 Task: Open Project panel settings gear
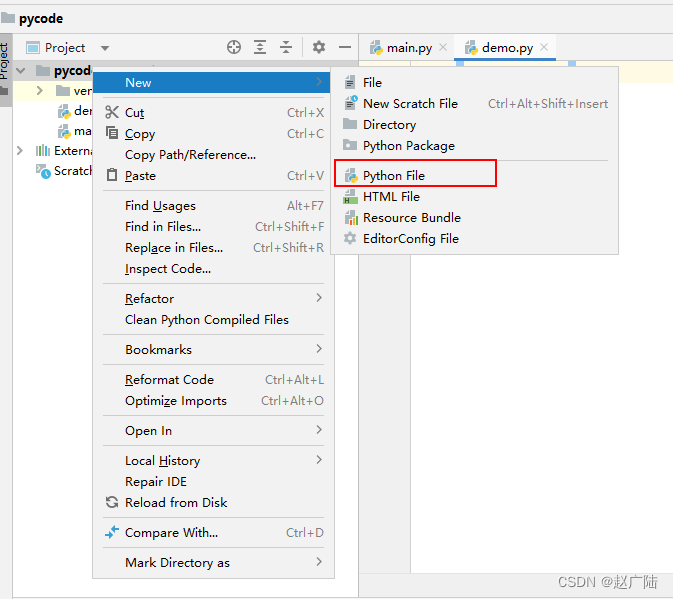point(318,47)
